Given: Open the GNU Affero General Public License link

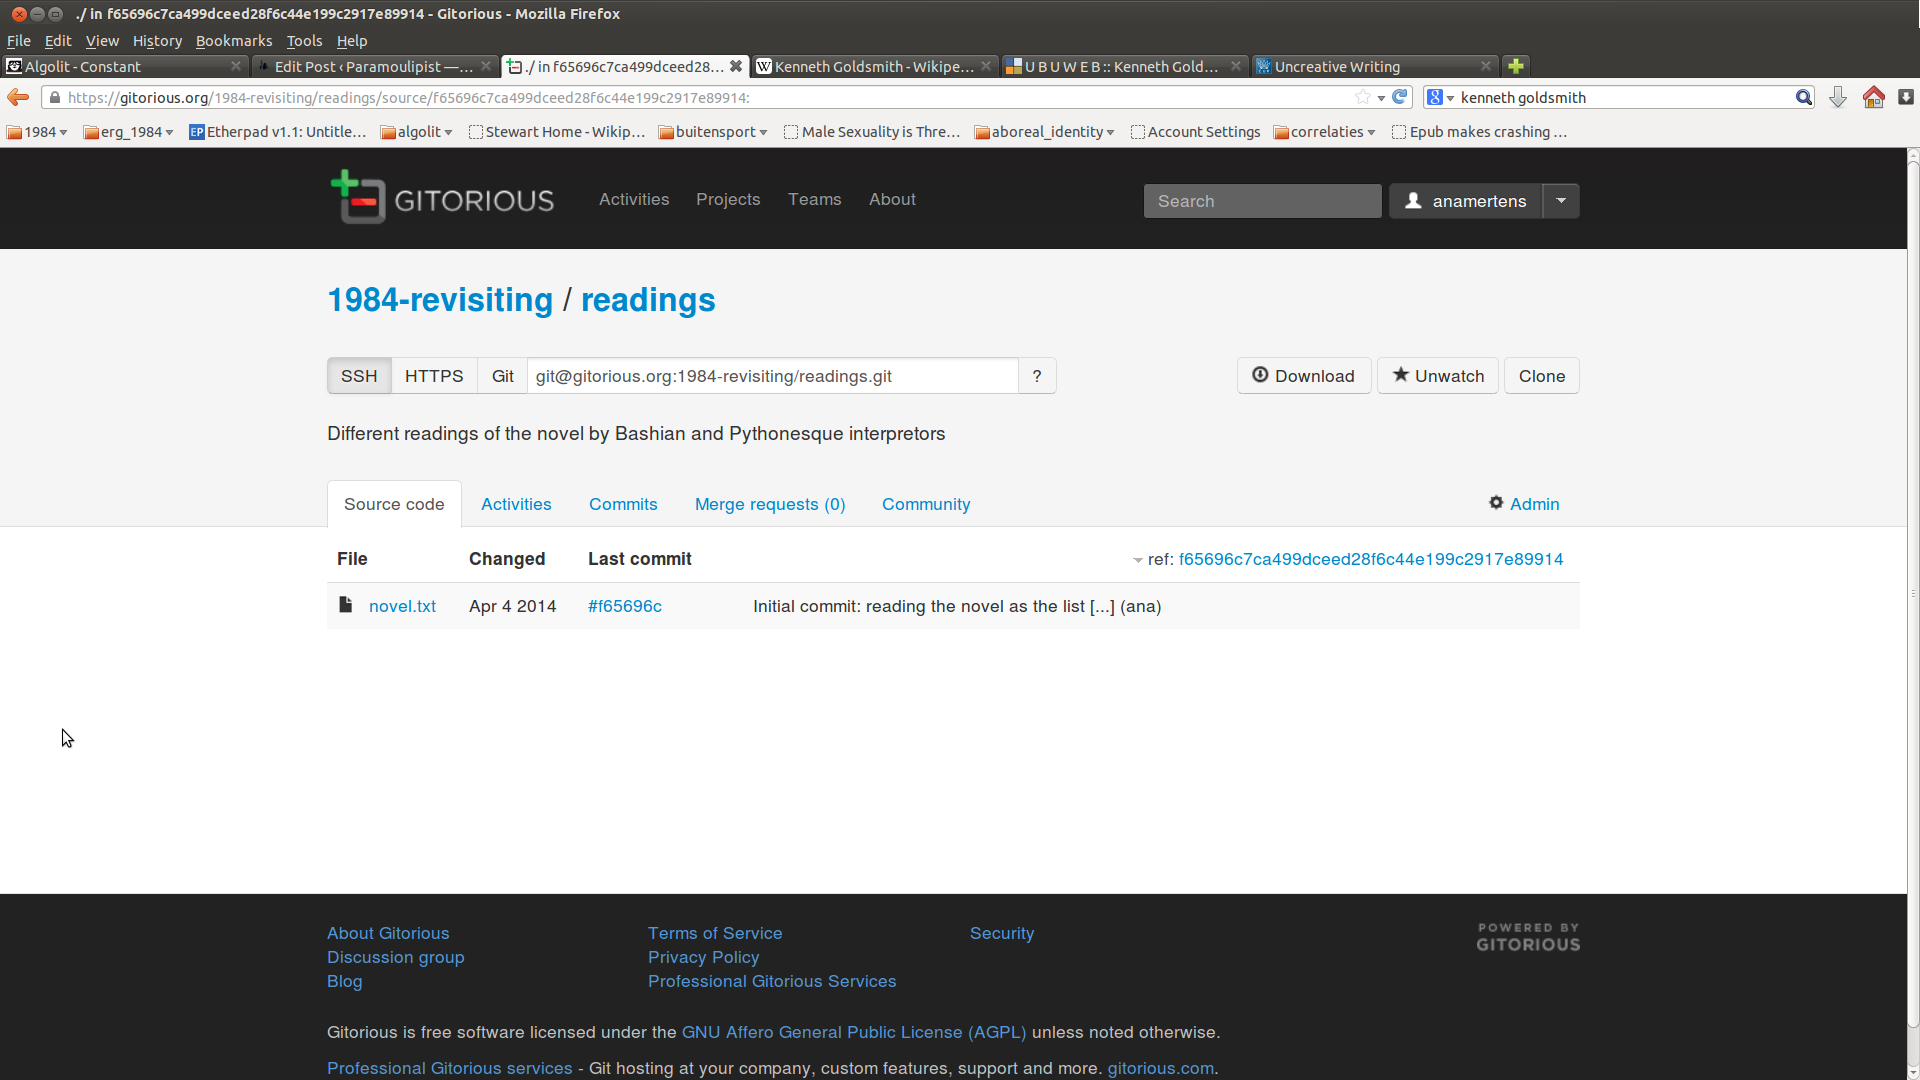Looking at the screenshot, I should click(854, 1032).
